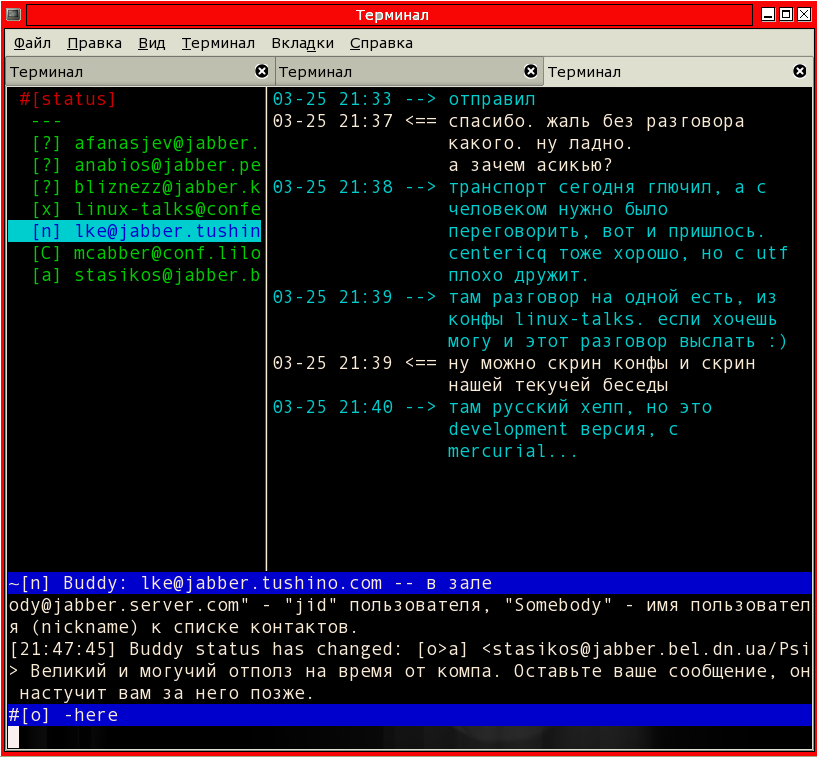
Task: Open the Терминал menu
Action: tap(218, 43)
